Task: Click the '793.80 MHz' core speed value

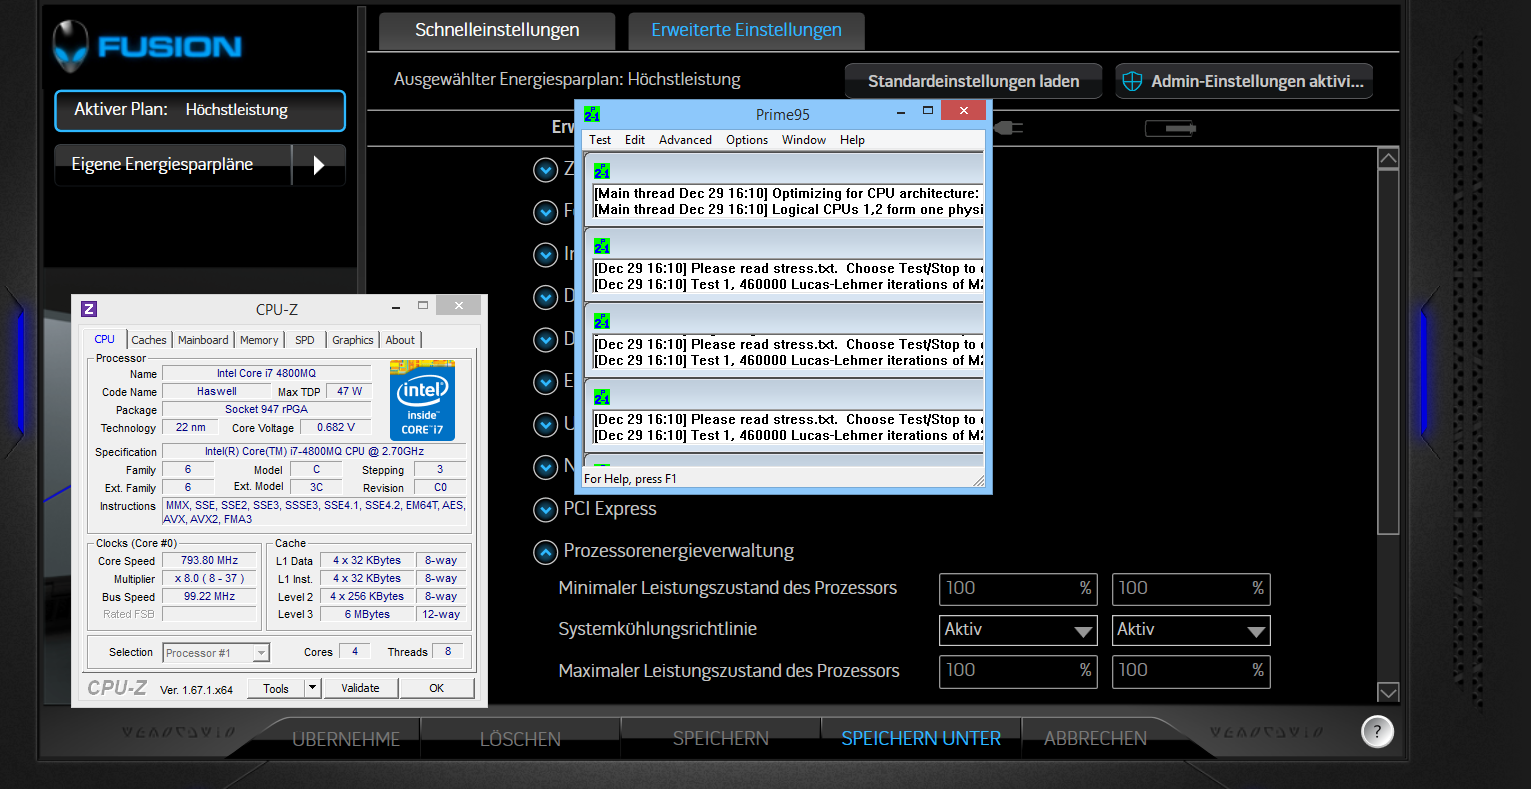Action: pos(209,560)
